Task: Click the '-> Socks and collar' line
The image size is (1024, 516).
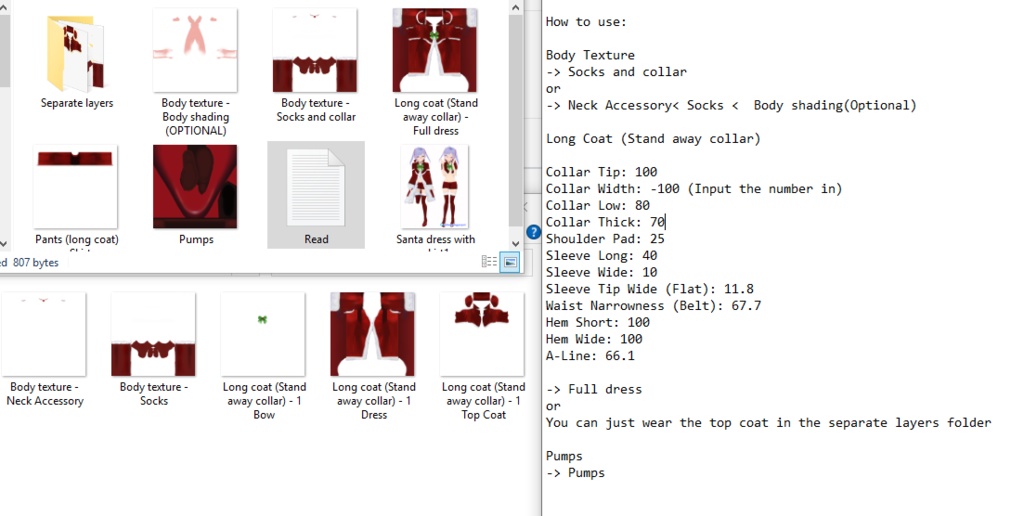Action: tap(616, 72)
